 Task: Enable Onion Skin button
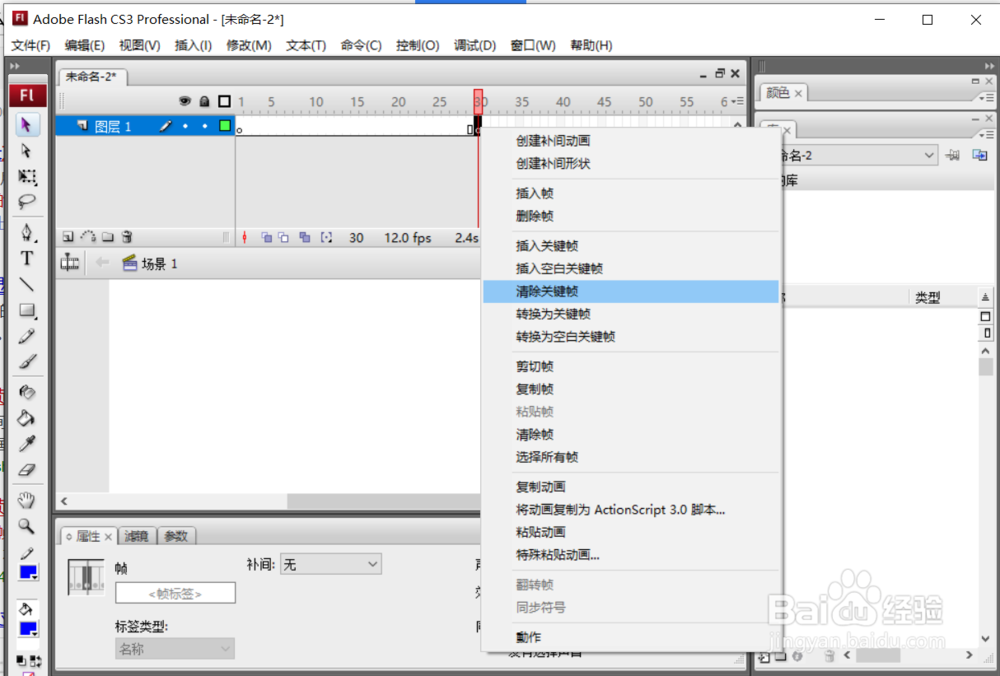pos(267,238)
